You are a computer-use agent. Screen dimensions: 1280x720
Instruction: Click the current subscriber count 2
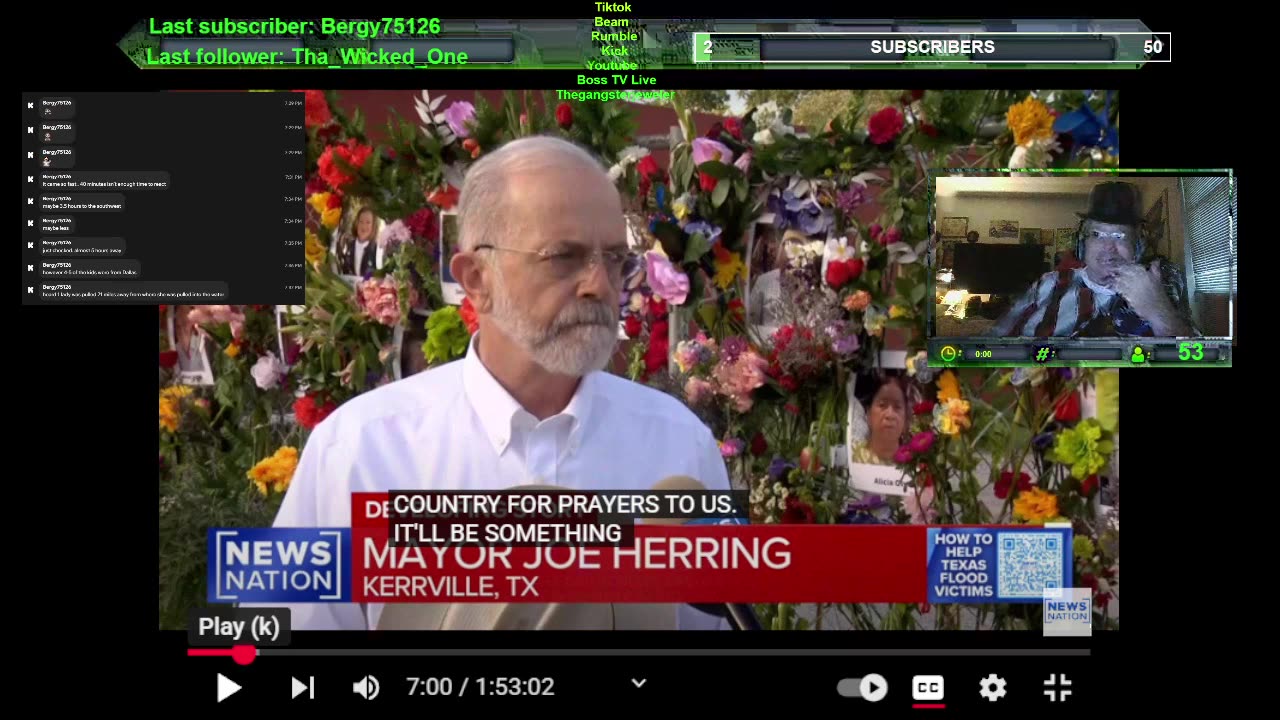(x=707, y=47)
